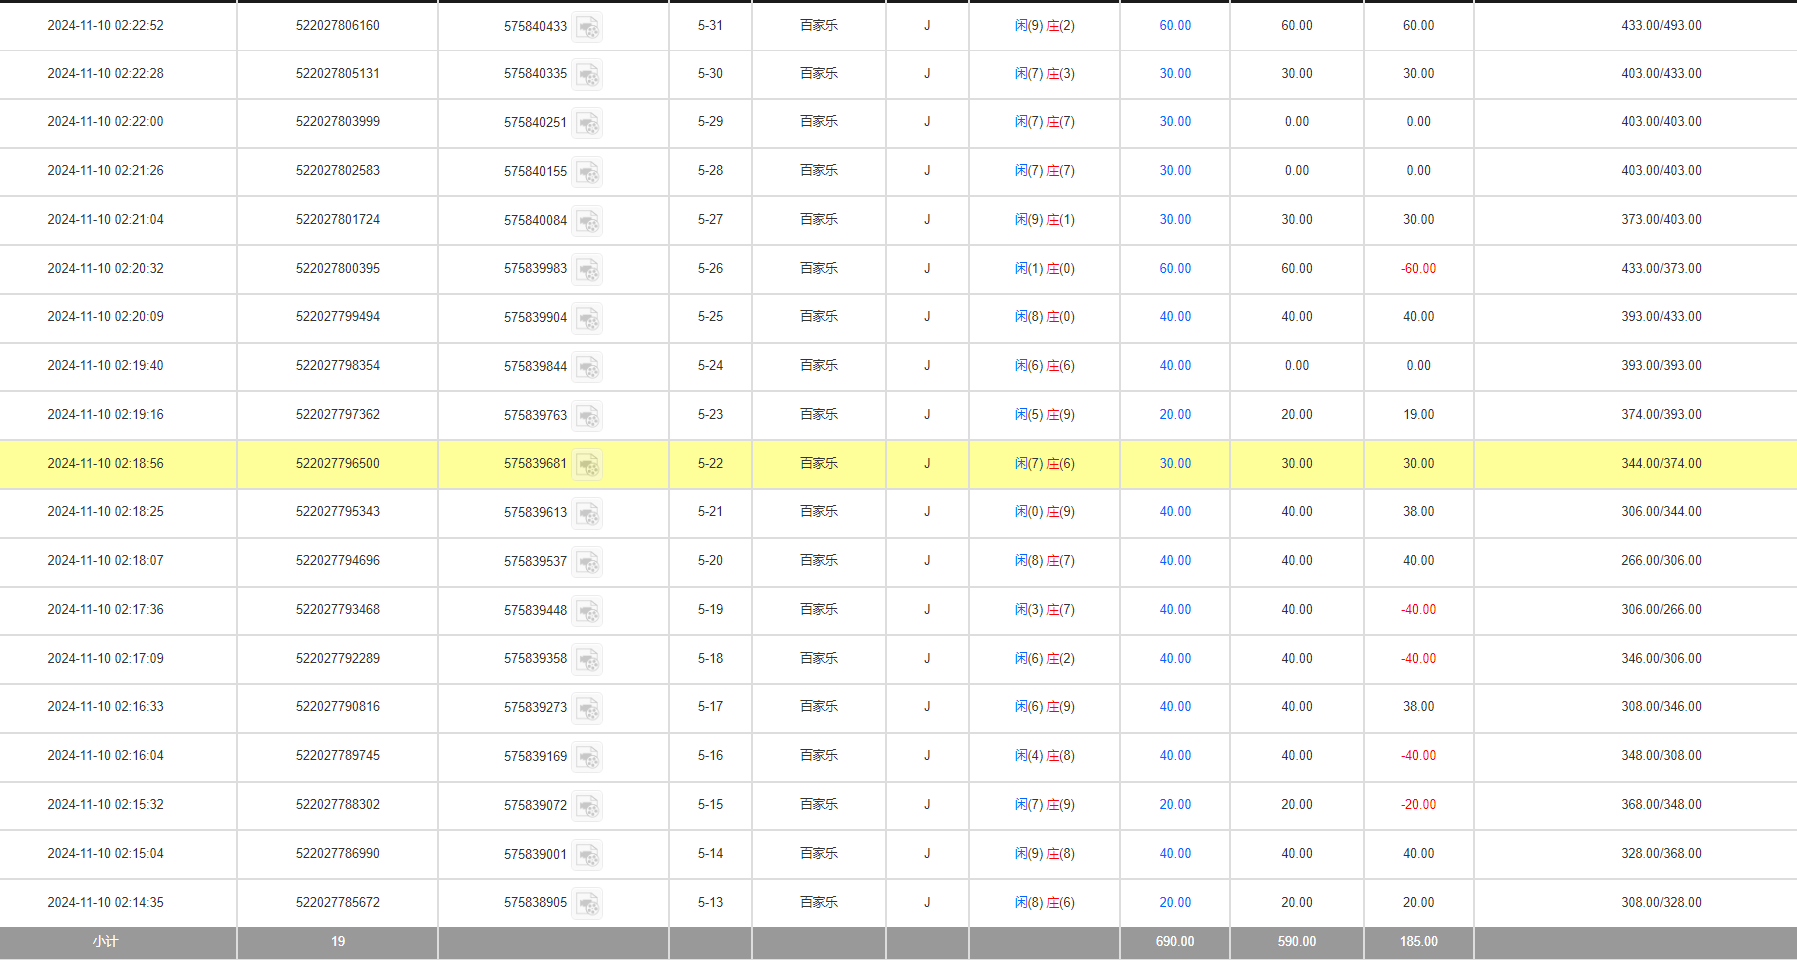This screenshot has height=960, width=1797.
Task: Open video replay for round 575840084
Action: [588, 221]
